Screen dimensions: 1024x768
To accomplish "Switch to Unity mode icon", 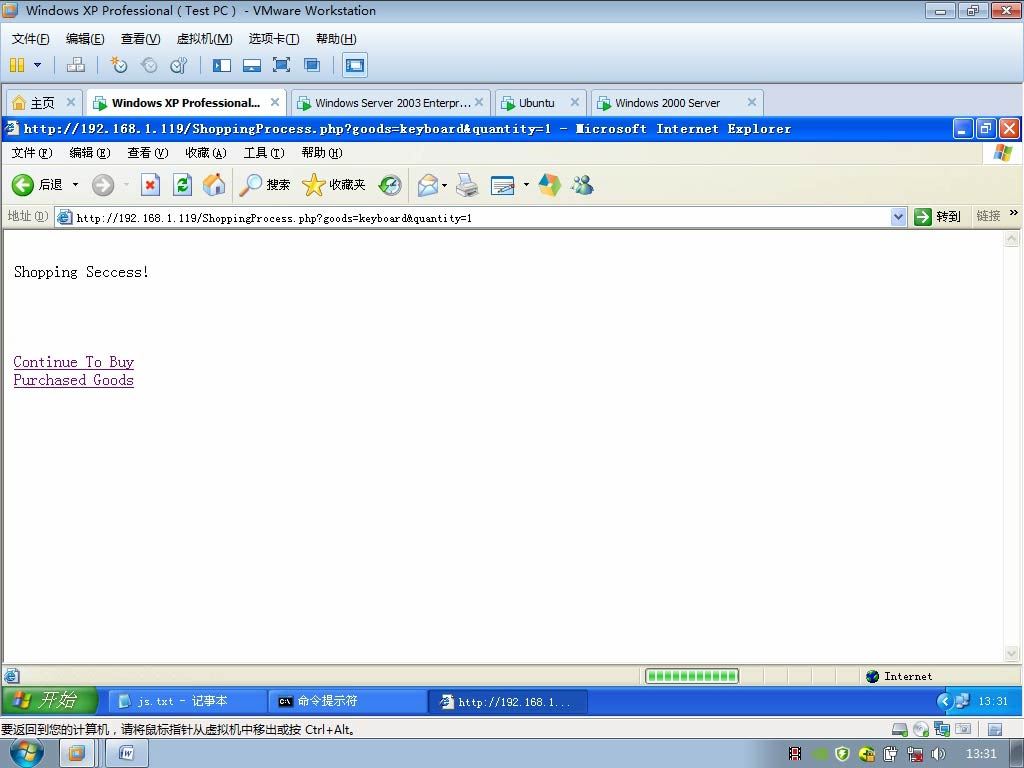I will (x=312, y=65).
